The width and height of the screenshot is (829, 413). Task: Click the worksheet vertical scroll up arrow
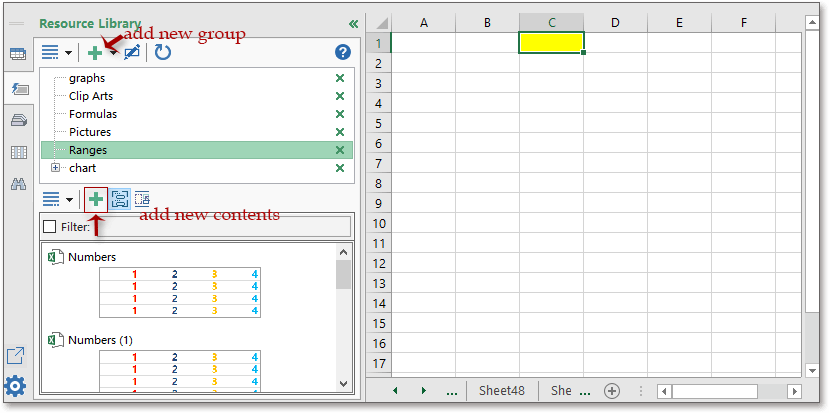[x=812, y=23]
